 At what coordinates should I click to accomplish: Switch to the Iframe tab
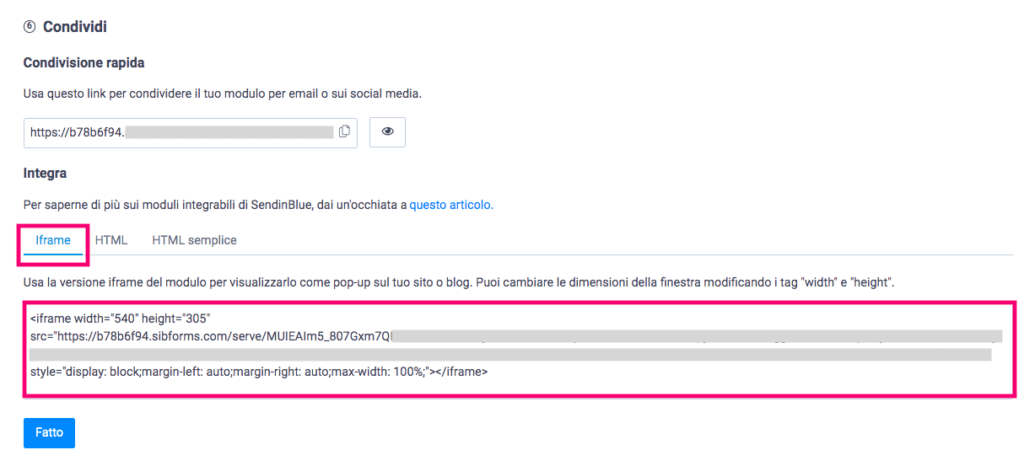53,240
